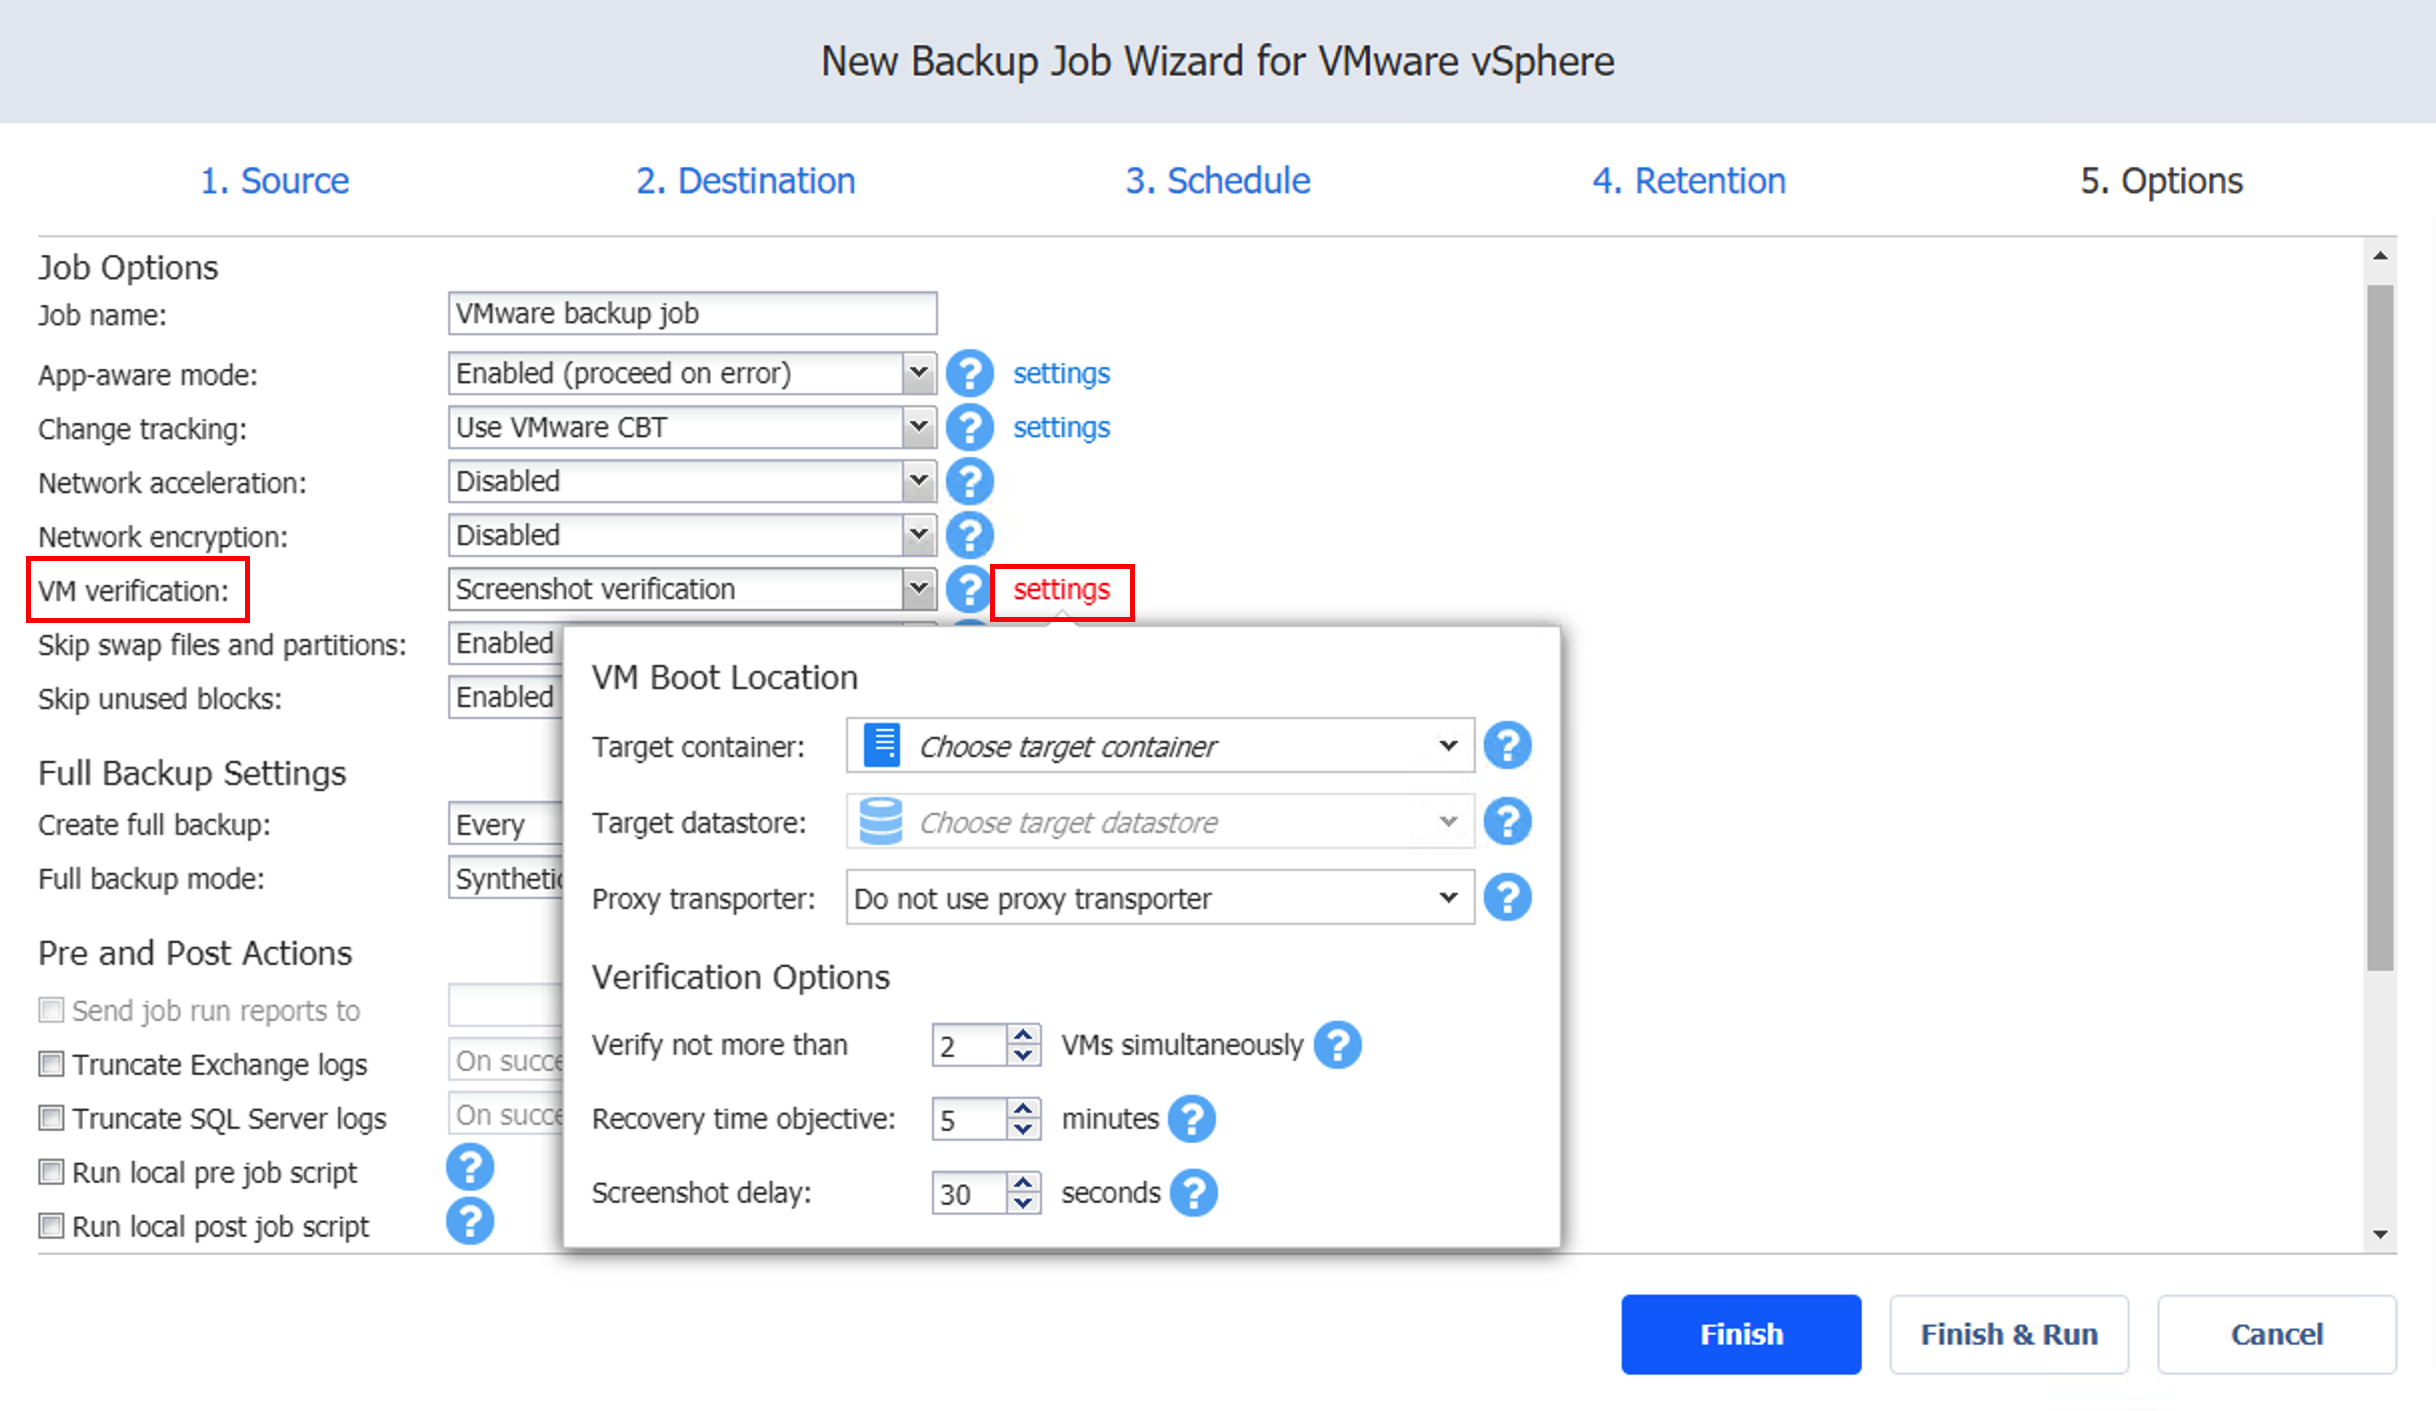Go to 2. Destination step
2436x1411 pixels.
746,181
